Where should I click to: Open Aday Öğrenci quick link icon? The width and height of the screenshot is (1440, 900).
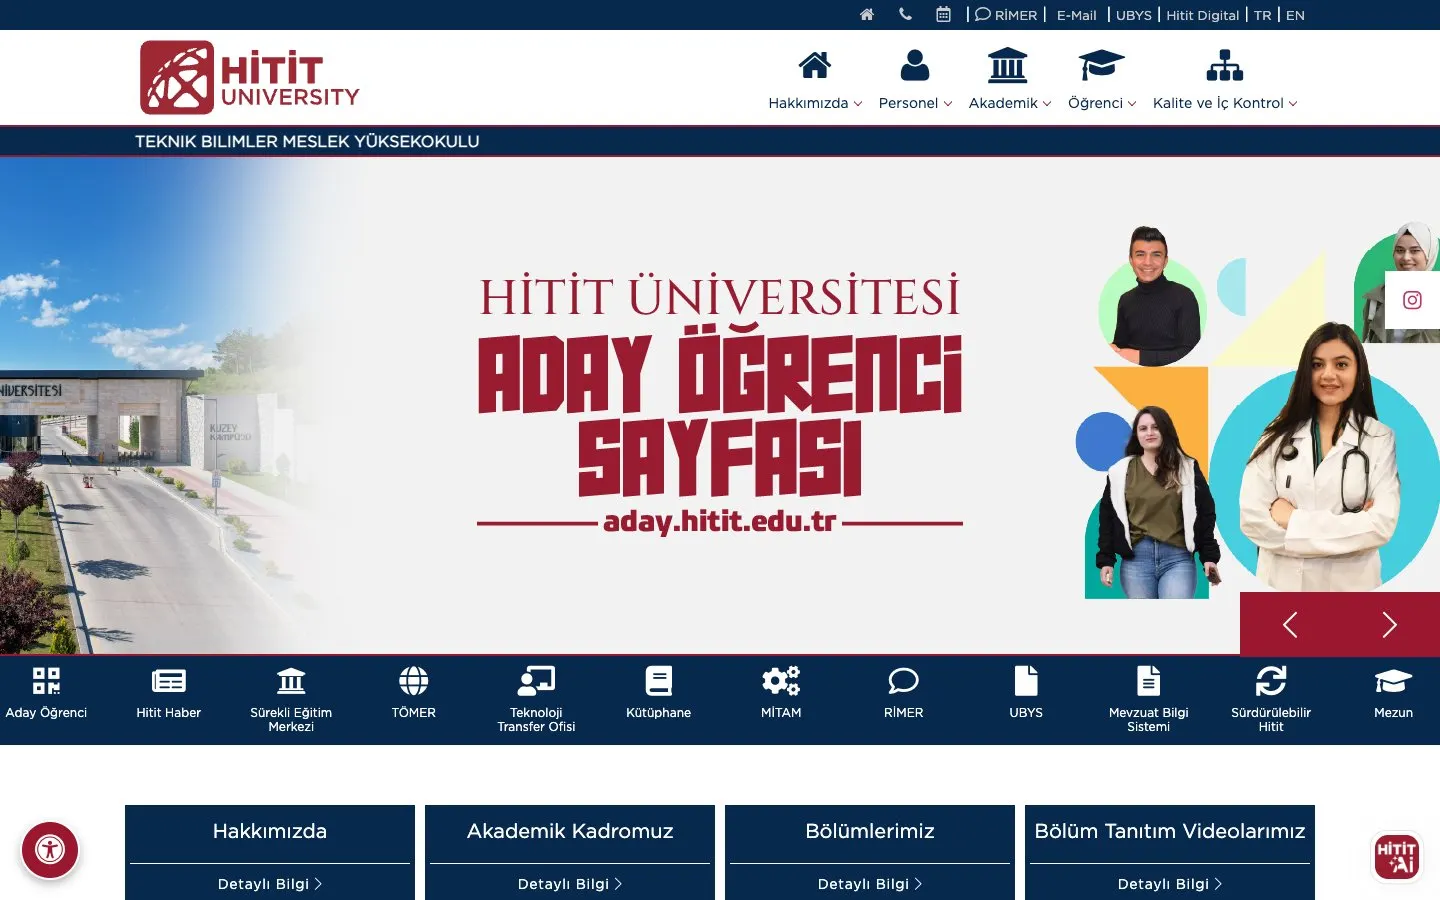[x=46, y=681]
